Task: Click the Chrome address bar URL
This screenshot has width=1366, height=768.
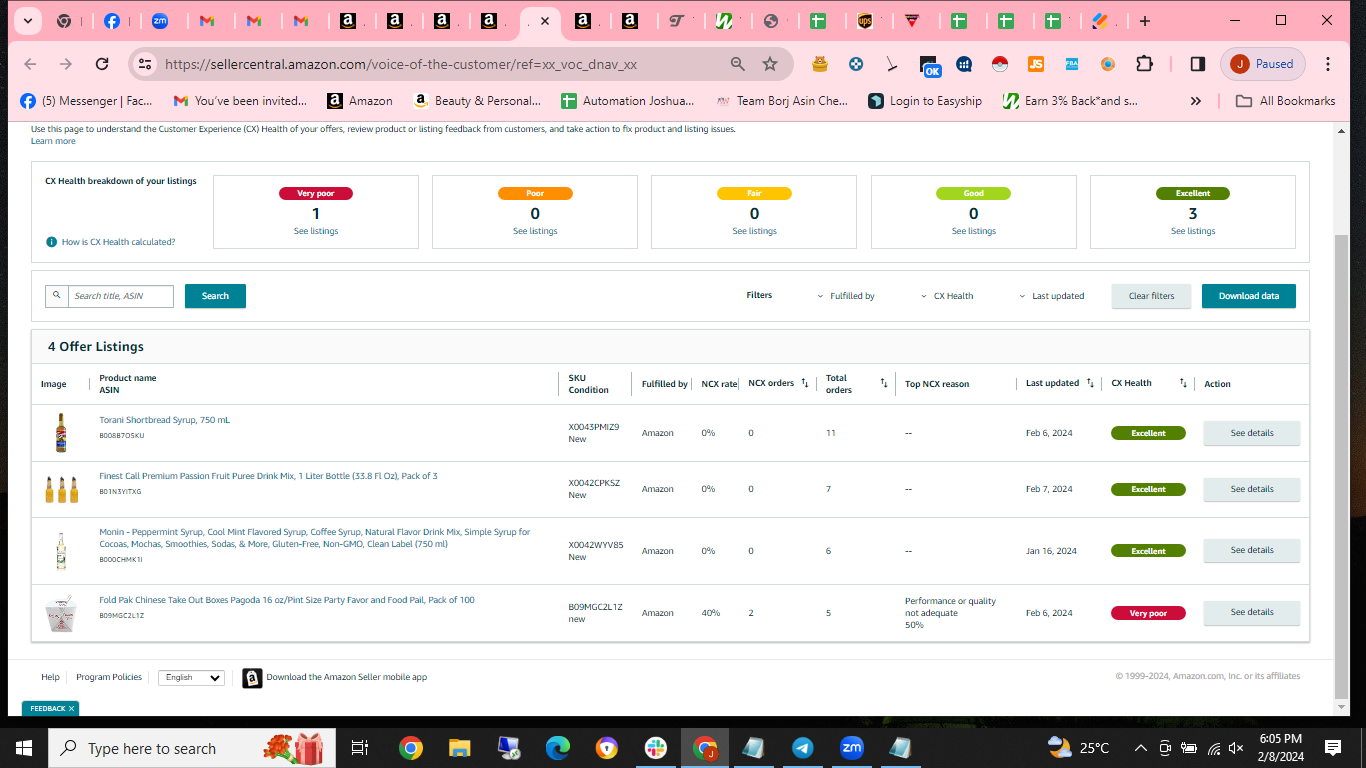Action: coord(401,64)
